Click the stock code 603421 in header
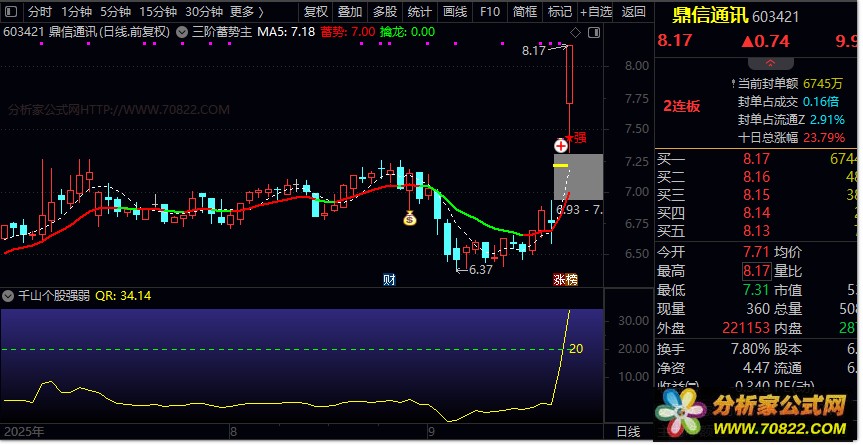This screenshot has height=445, width=863. (775, 17)
